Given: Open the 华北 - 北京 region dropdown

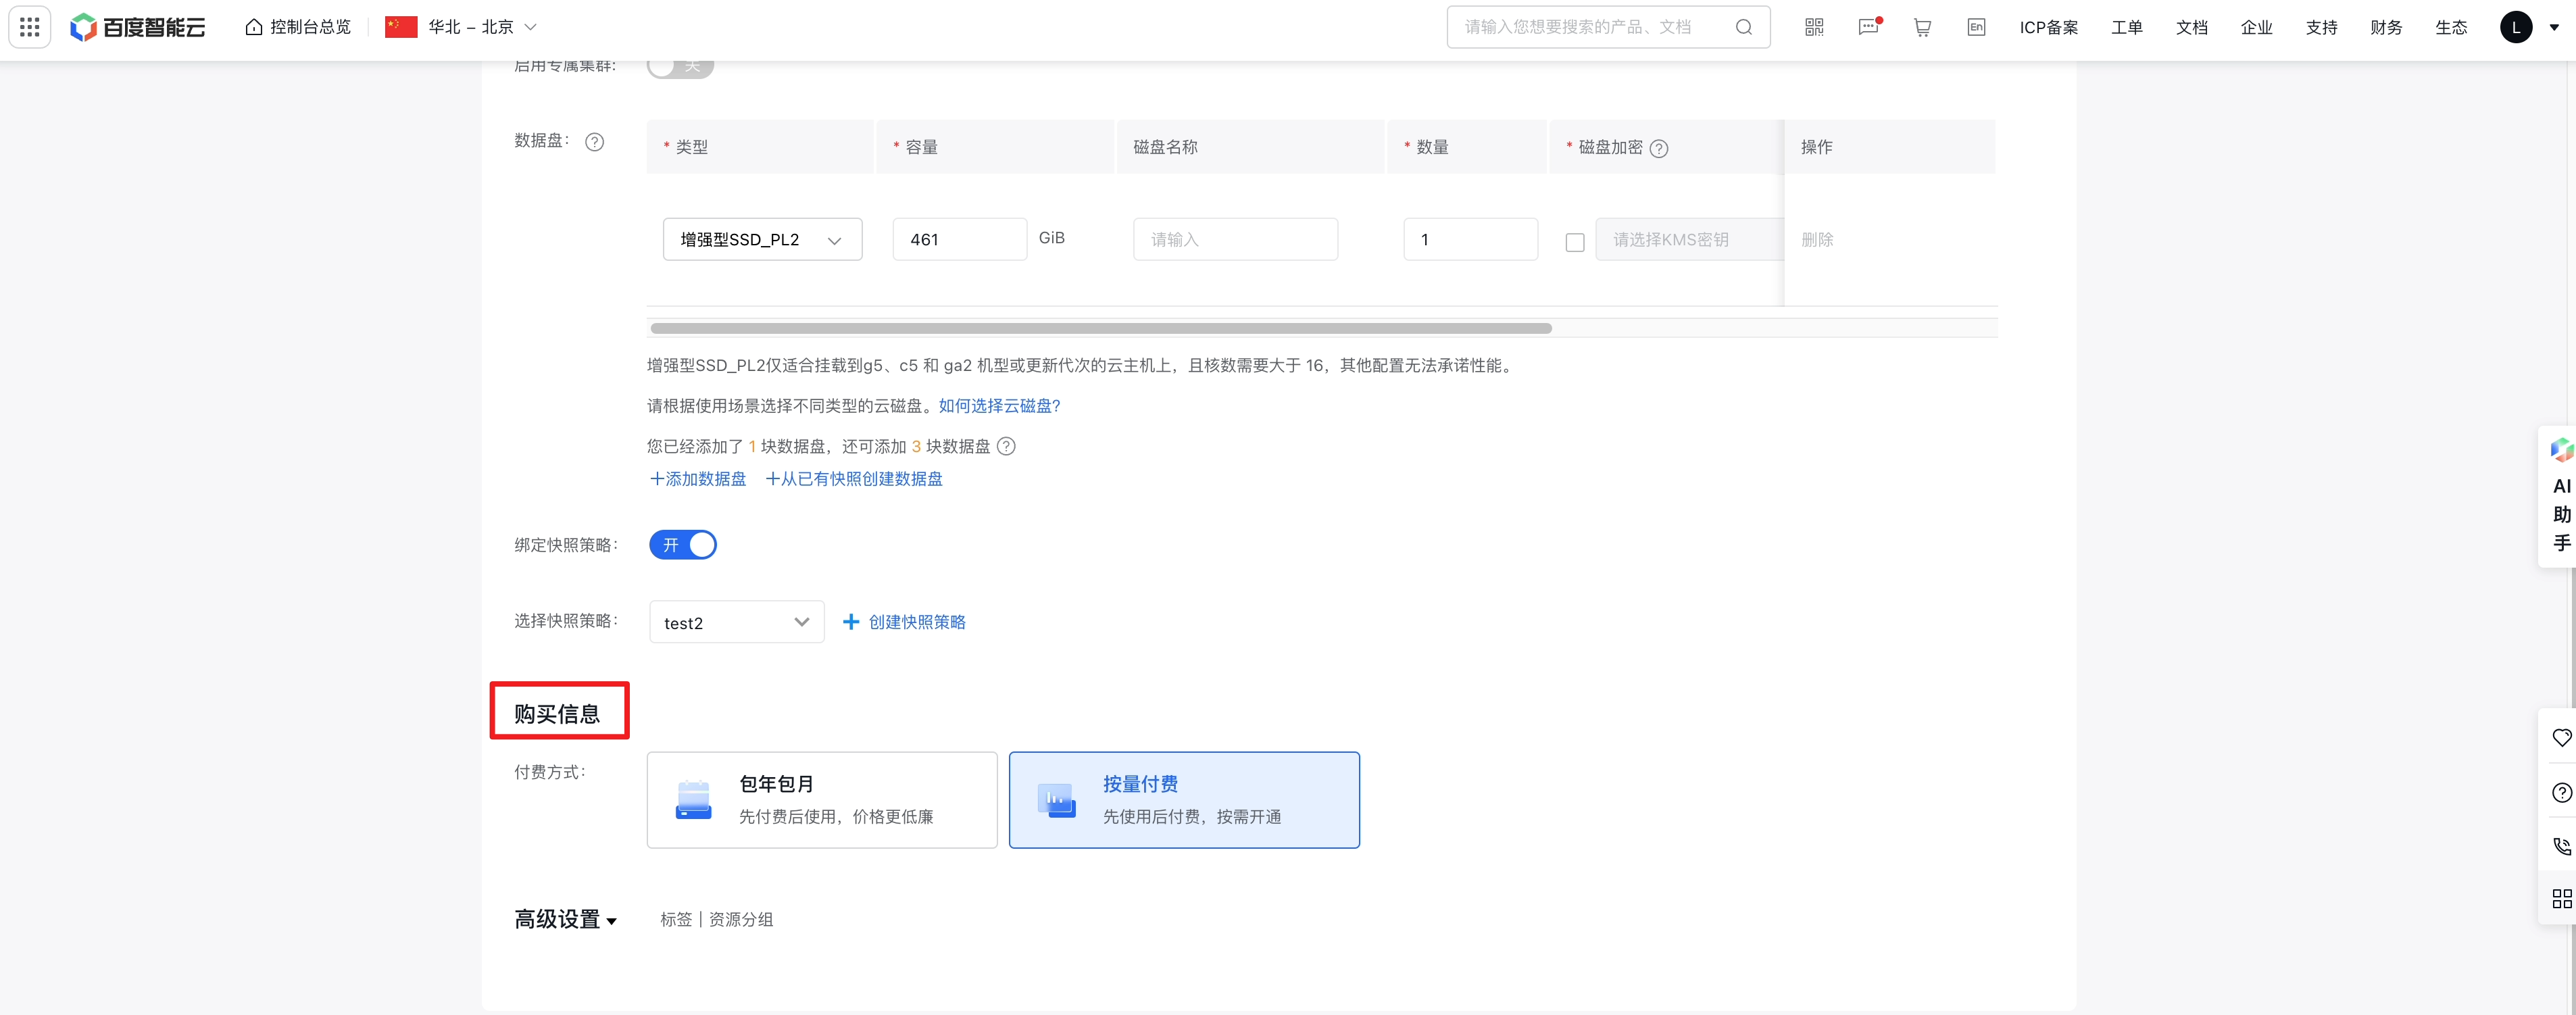Looking at the screenshot, I should click(461, 27).
